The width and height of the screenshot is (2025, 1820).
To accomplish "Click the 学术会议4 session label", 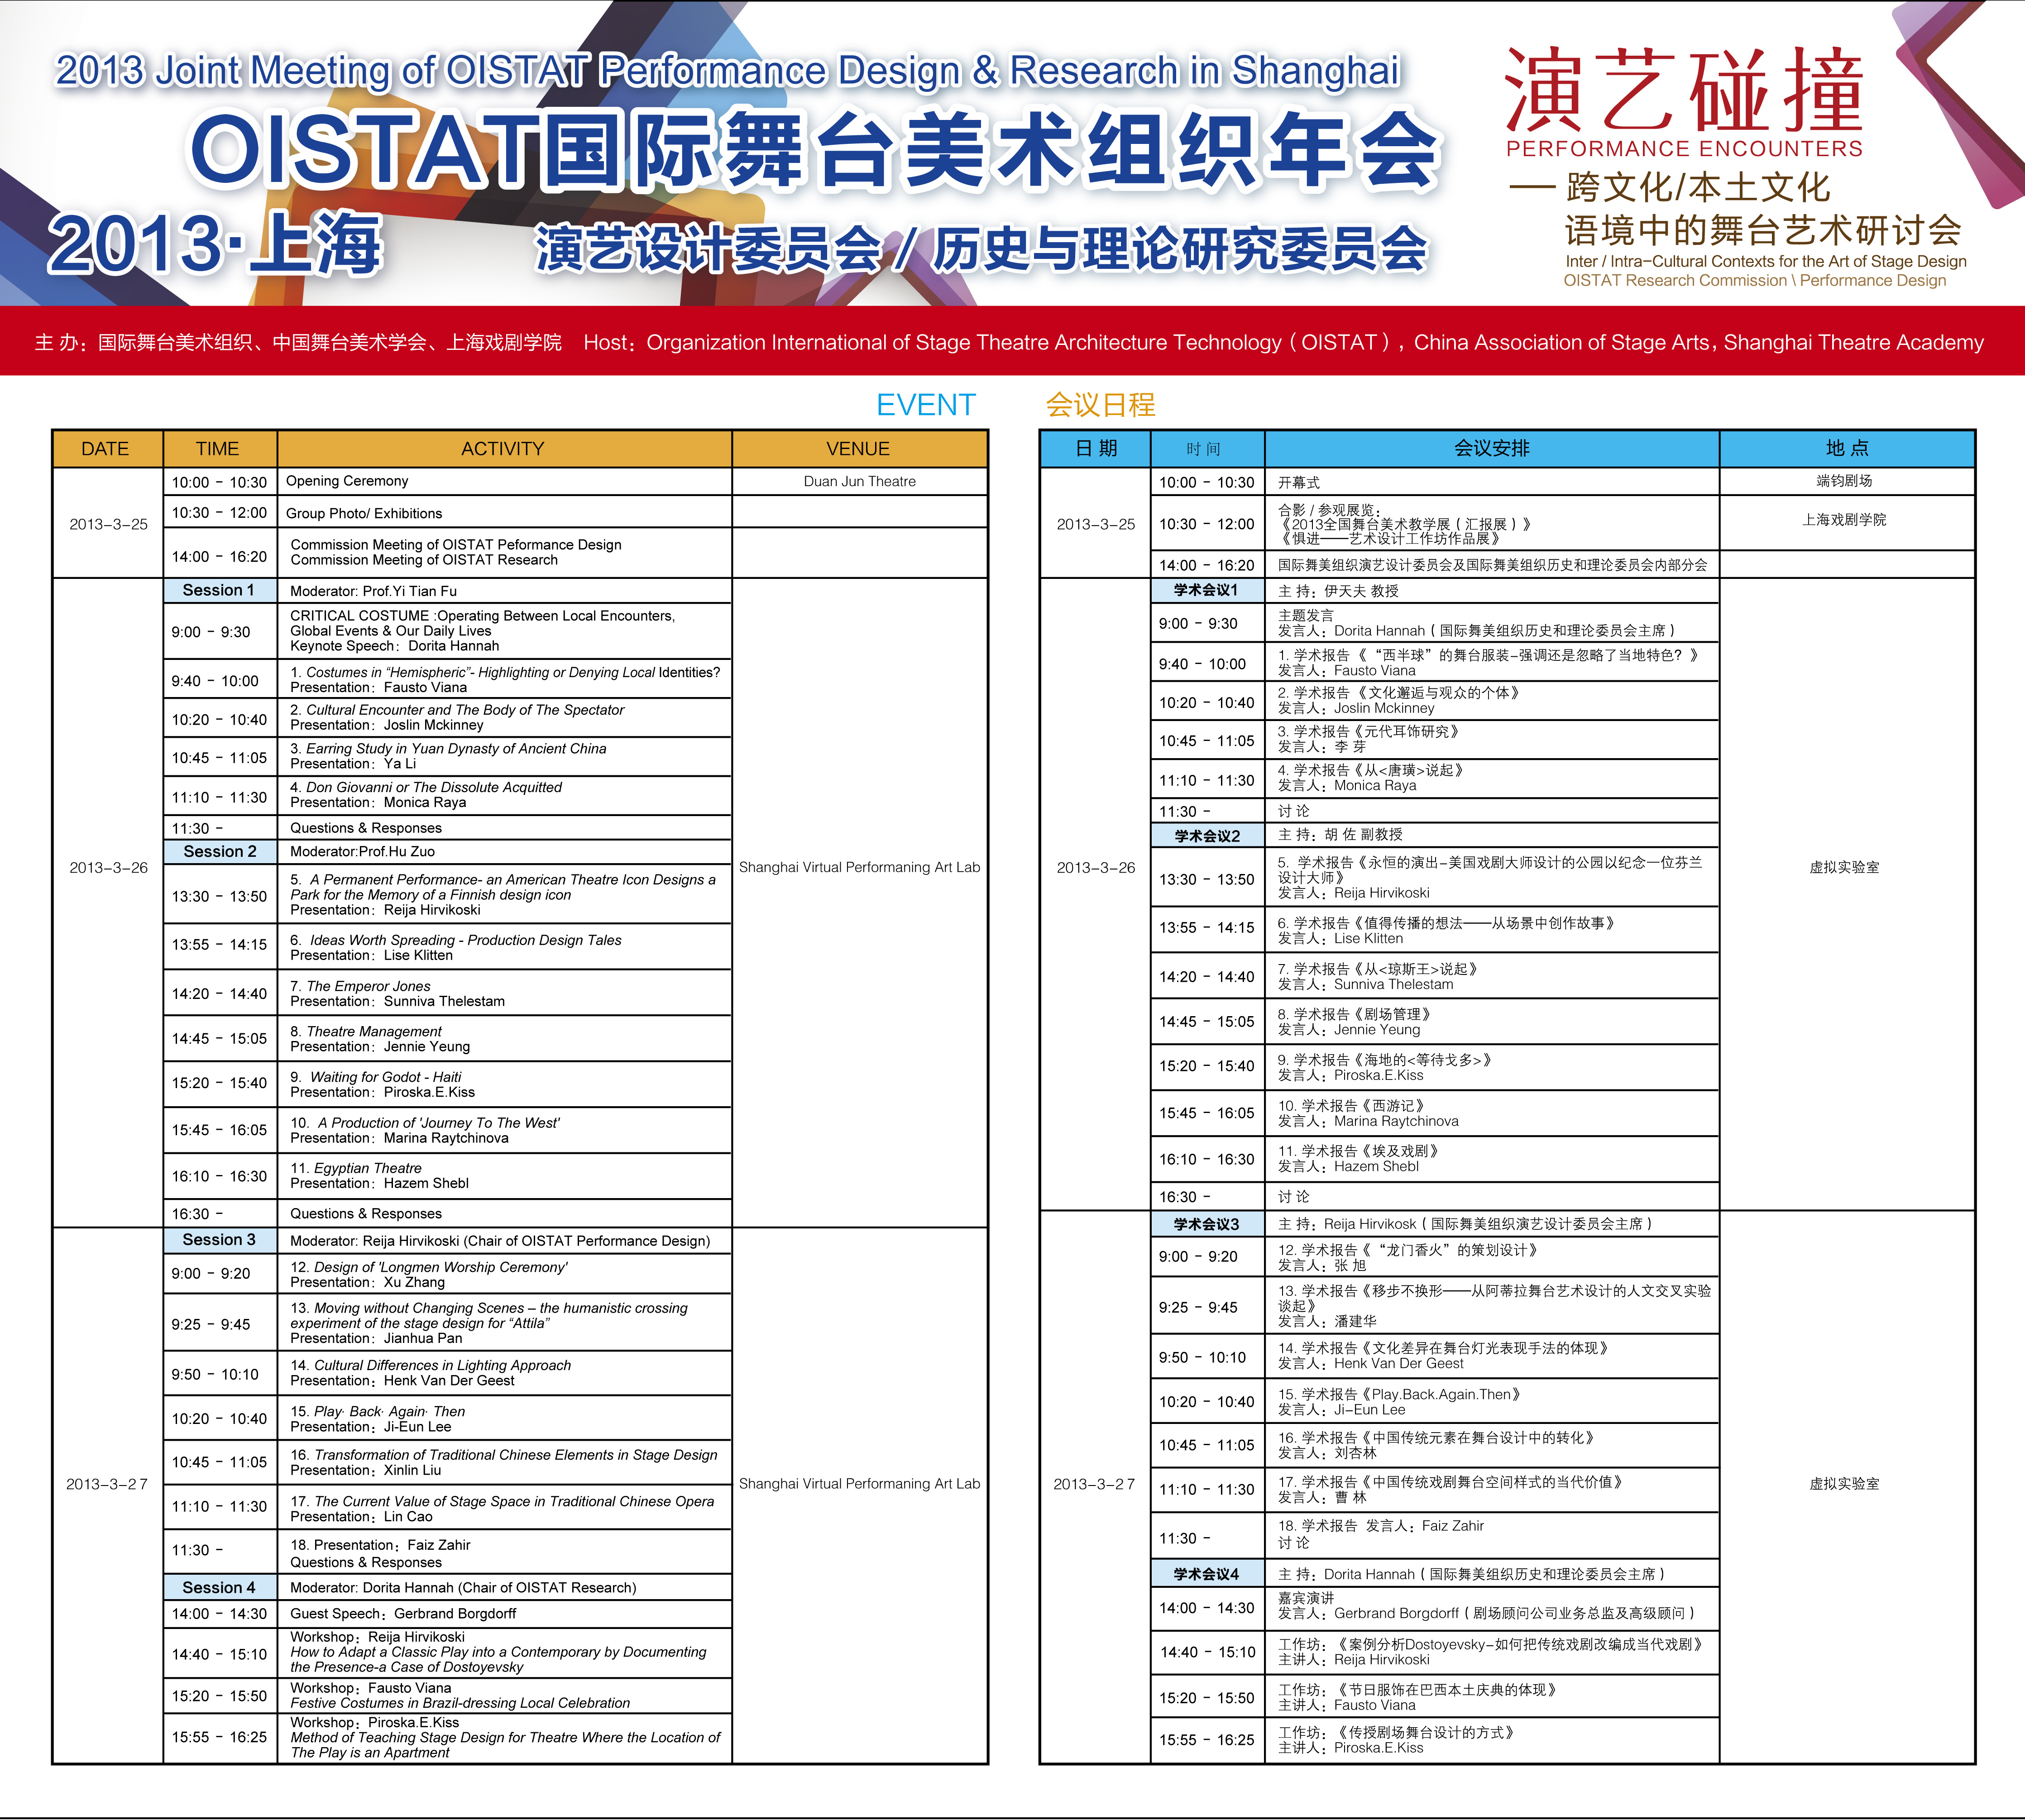I will click(1206, 1574).
